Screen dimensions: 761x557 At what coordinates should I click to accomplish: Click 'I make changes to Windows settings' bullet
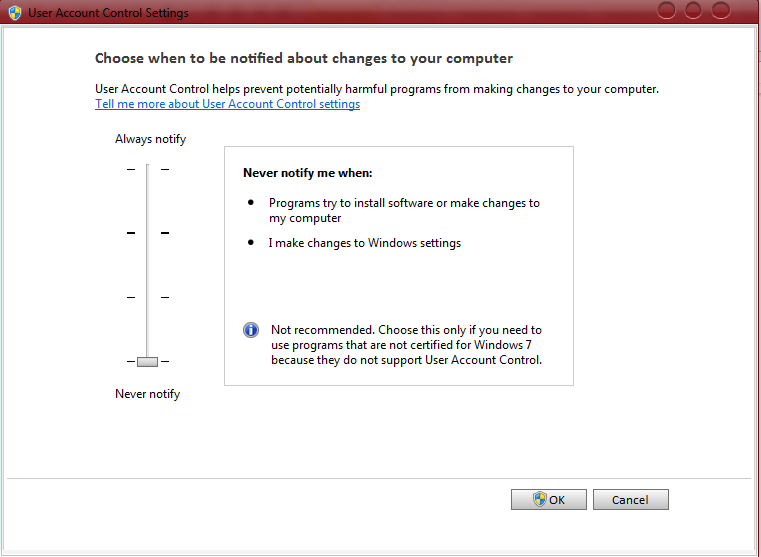(364, 243)
